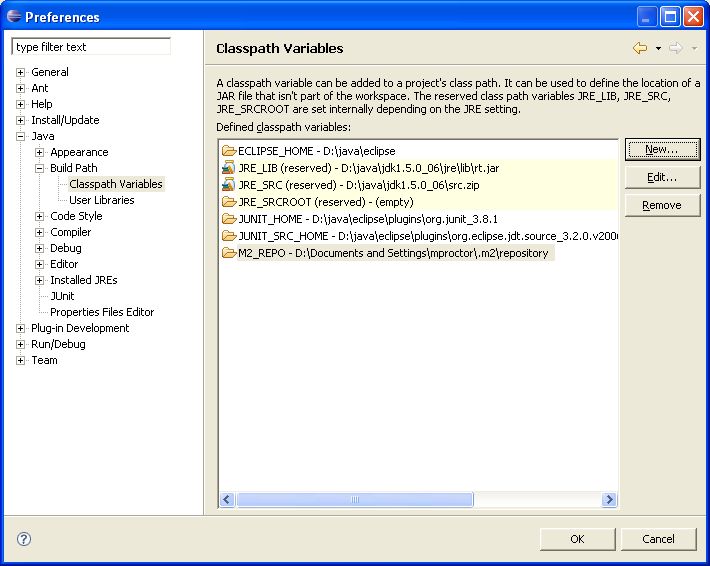Expand the Plug-in Development node

(x=21, y=328)
